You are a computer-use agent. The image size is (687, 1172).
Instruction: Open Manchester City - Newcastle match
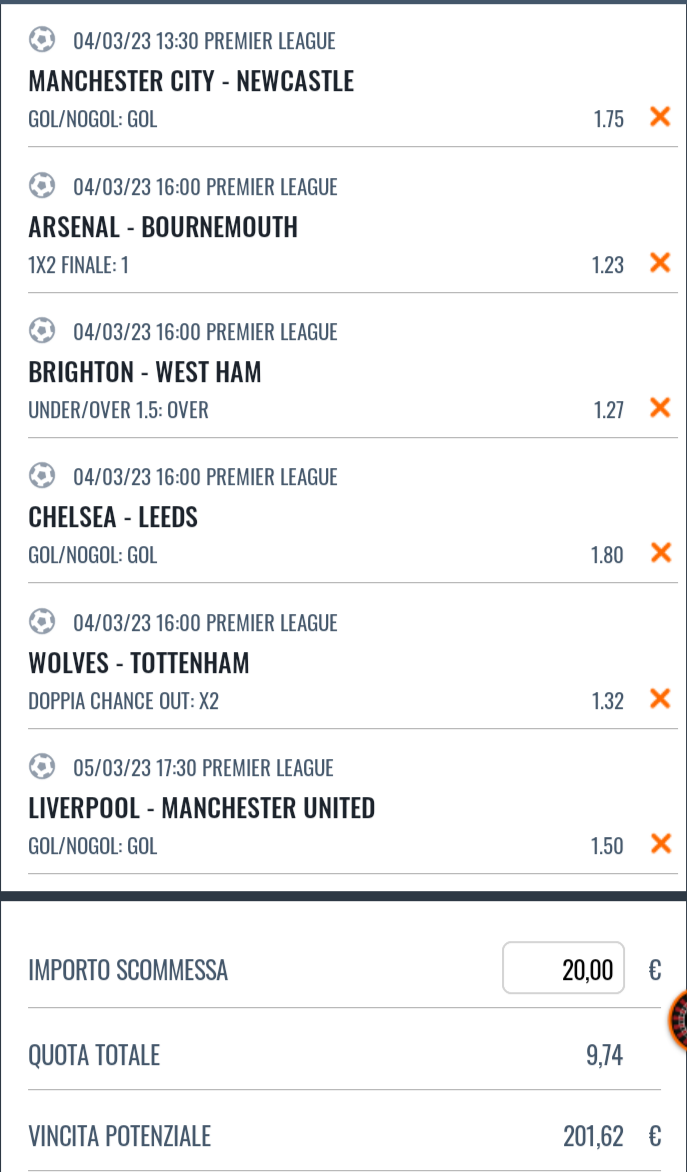pyautogui.click(x=191, y=81)
